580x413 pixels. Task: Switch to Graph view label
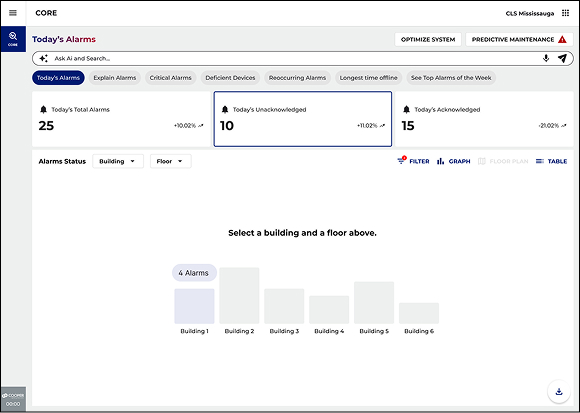(x=459, y=161)
